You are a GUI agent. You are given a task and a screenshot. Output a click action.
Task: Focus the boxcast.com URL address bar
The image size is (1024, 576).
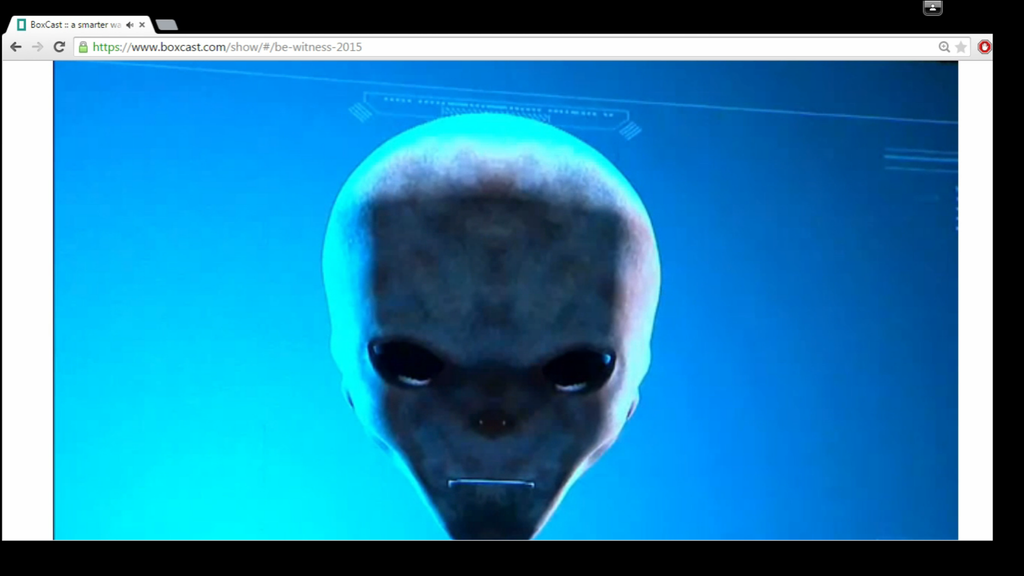pos(500,47)
